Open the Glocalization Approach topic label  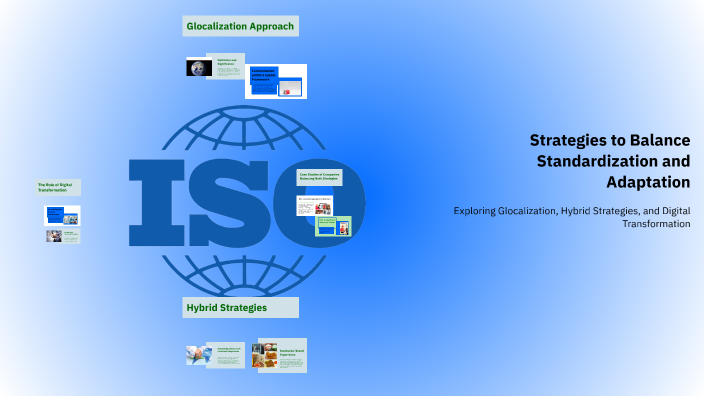click(240, 26)
